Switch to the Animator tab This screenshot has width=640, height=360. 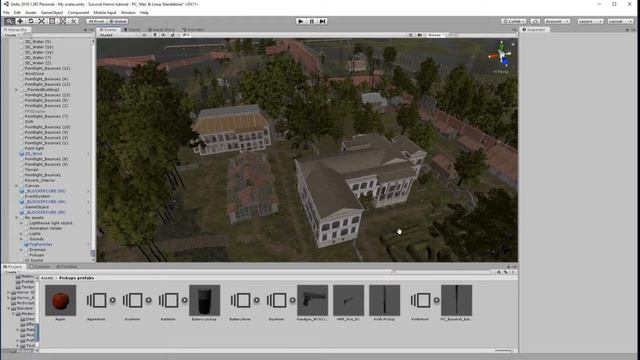point(193,30)
